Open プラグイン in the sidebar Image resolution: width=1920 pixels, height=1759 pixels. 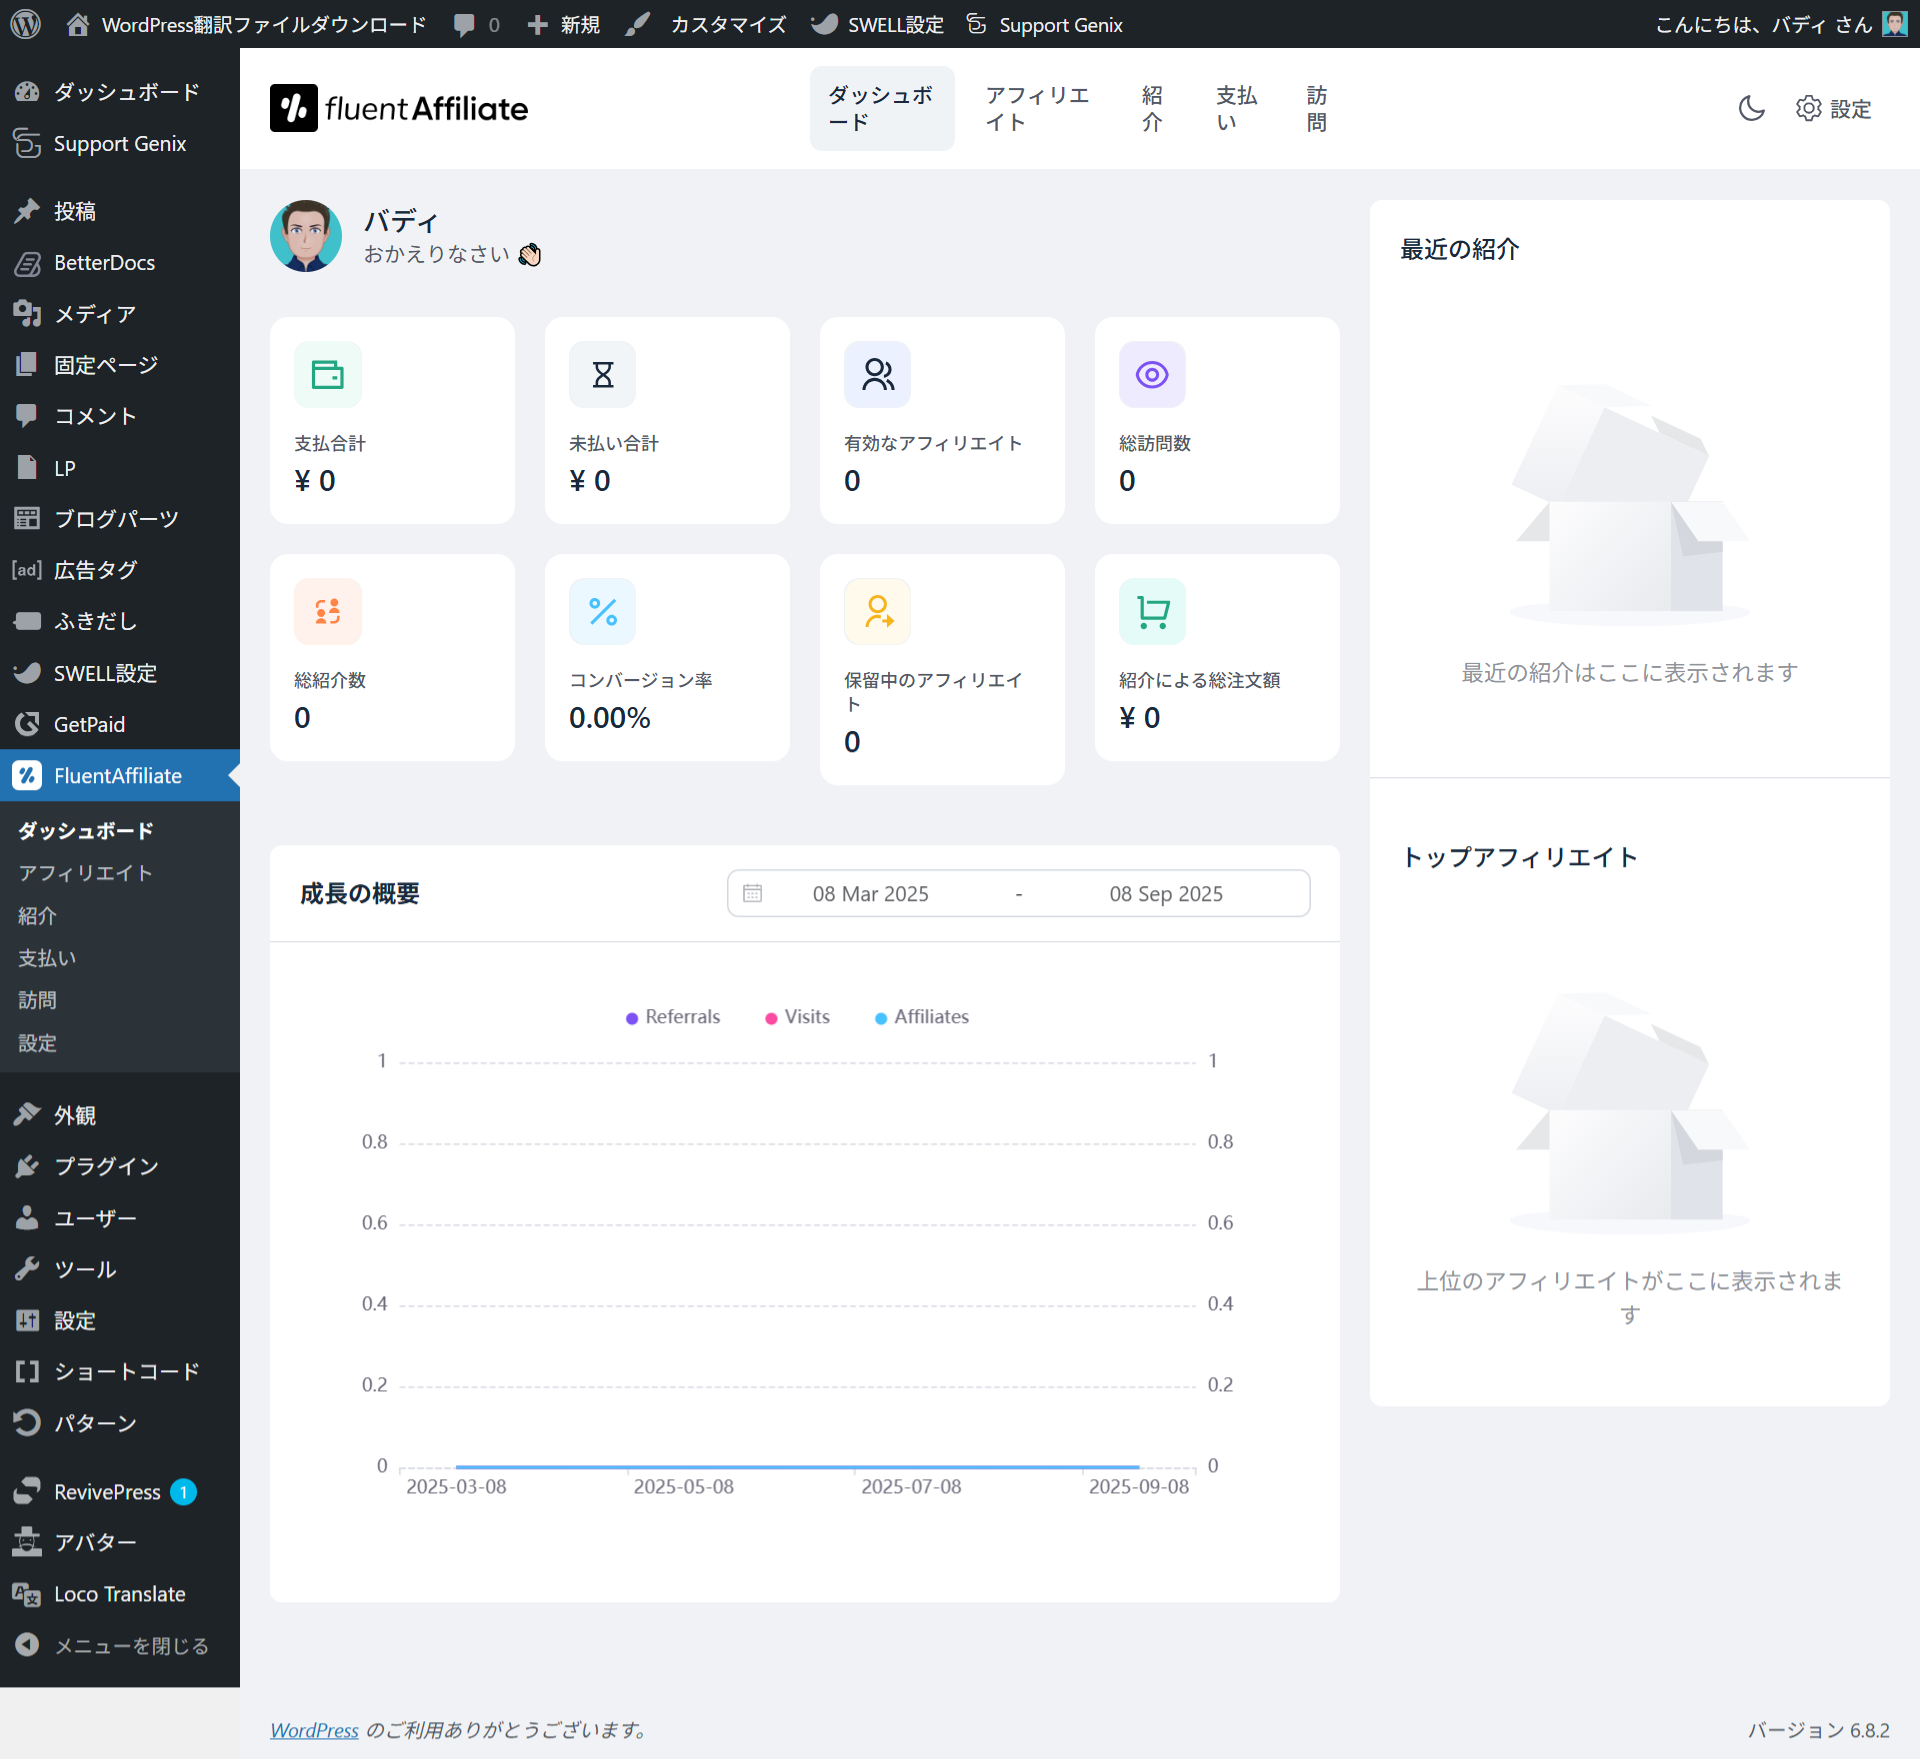tap(120, 1166)
